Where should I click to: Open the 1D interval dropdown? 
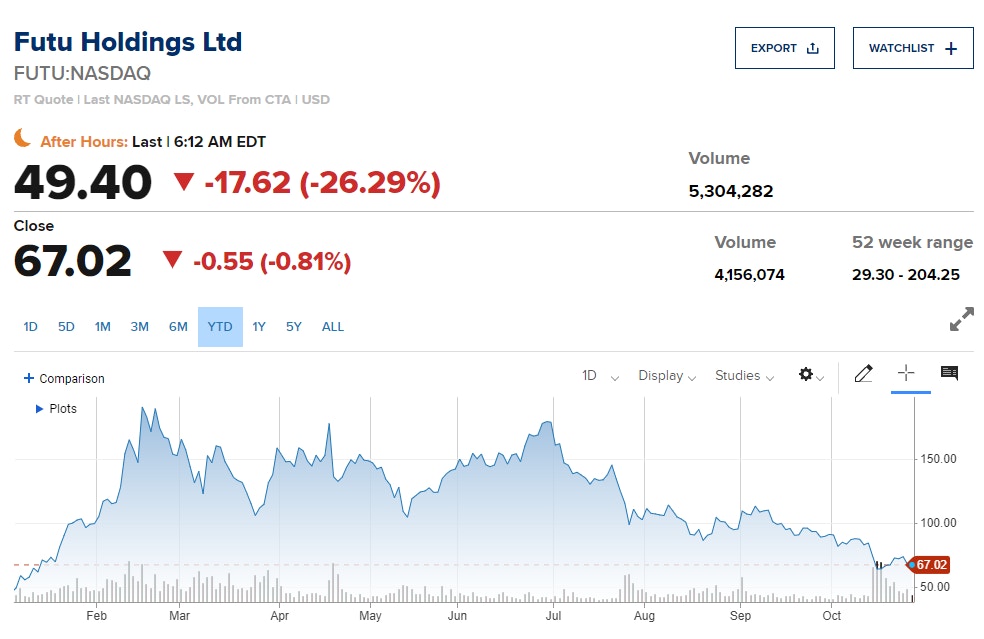[600, 376]
